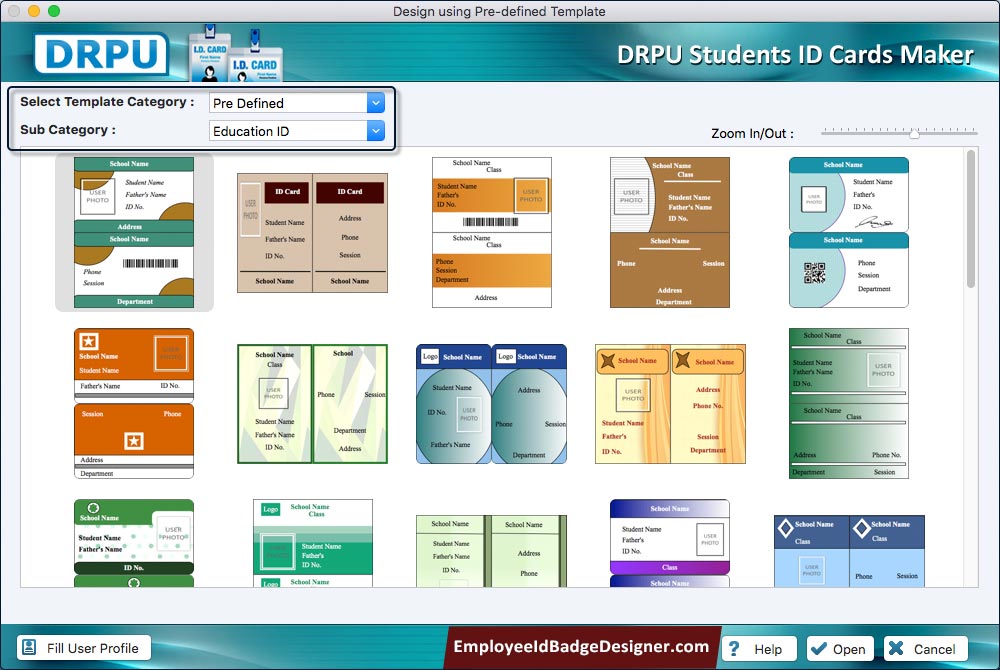Select the pale green two-panel template
This screenshot has height=670, width=1000.
point(492,551)
